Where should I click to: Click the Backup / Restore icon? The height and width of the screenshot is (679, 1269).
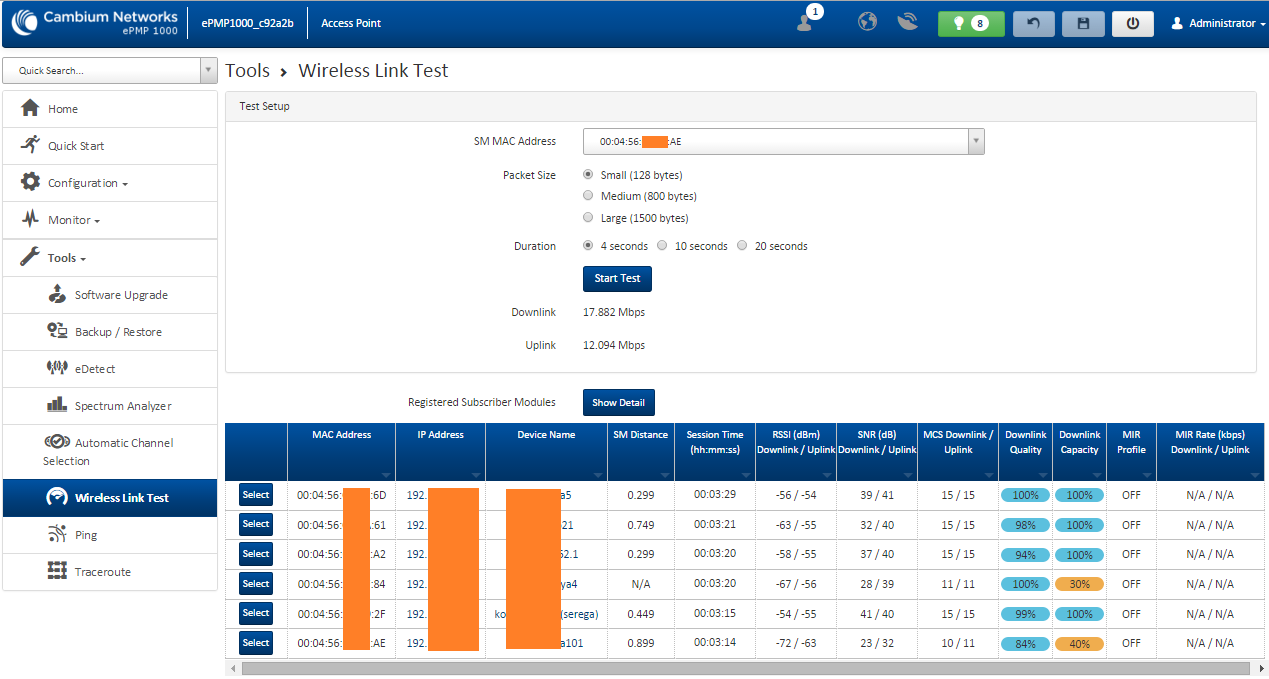pos(57,331)
